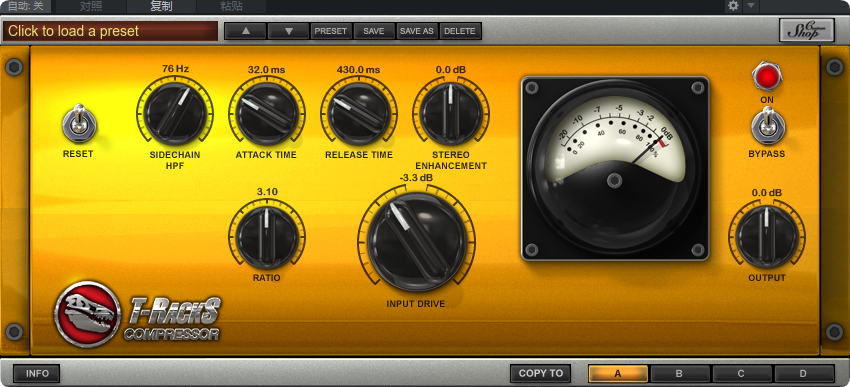Open the host settings gear icon

[x=733, y=6]
